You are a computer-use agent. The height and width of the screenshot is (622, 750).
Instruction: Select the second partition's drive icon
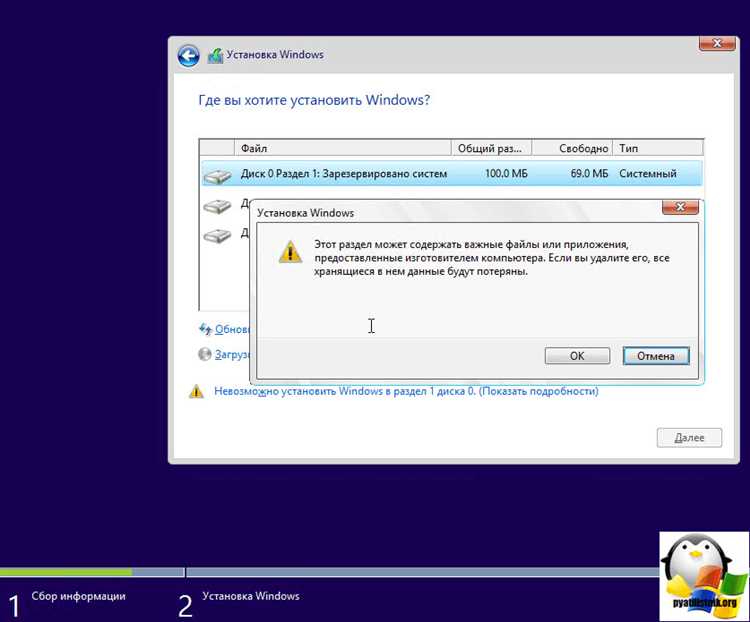[217, 206]
